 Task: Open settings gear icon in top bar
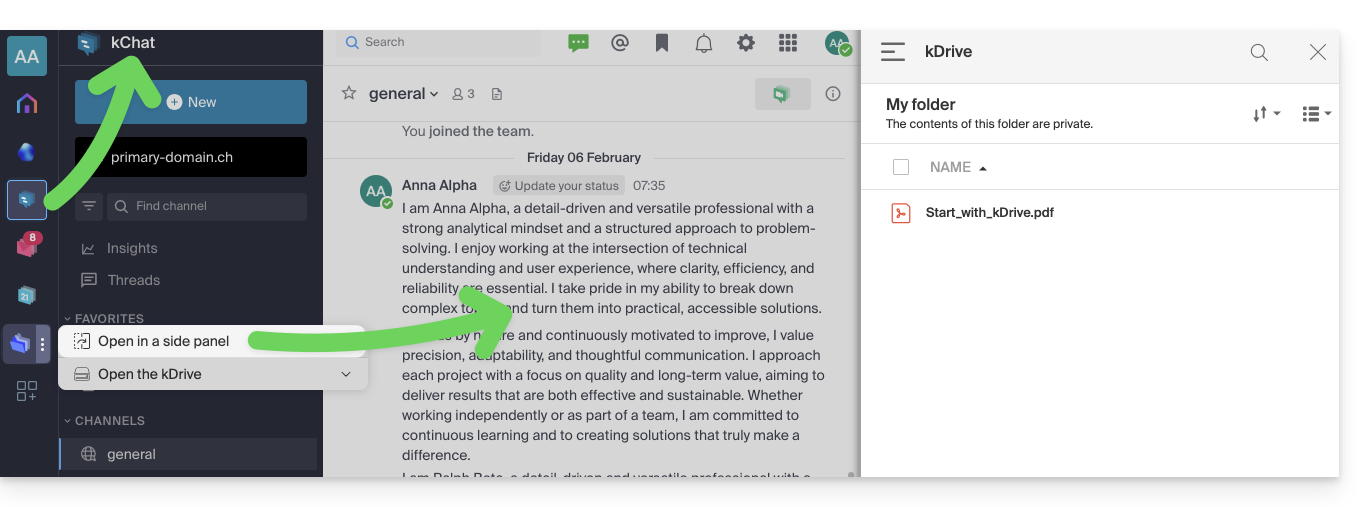pos(746,43)
